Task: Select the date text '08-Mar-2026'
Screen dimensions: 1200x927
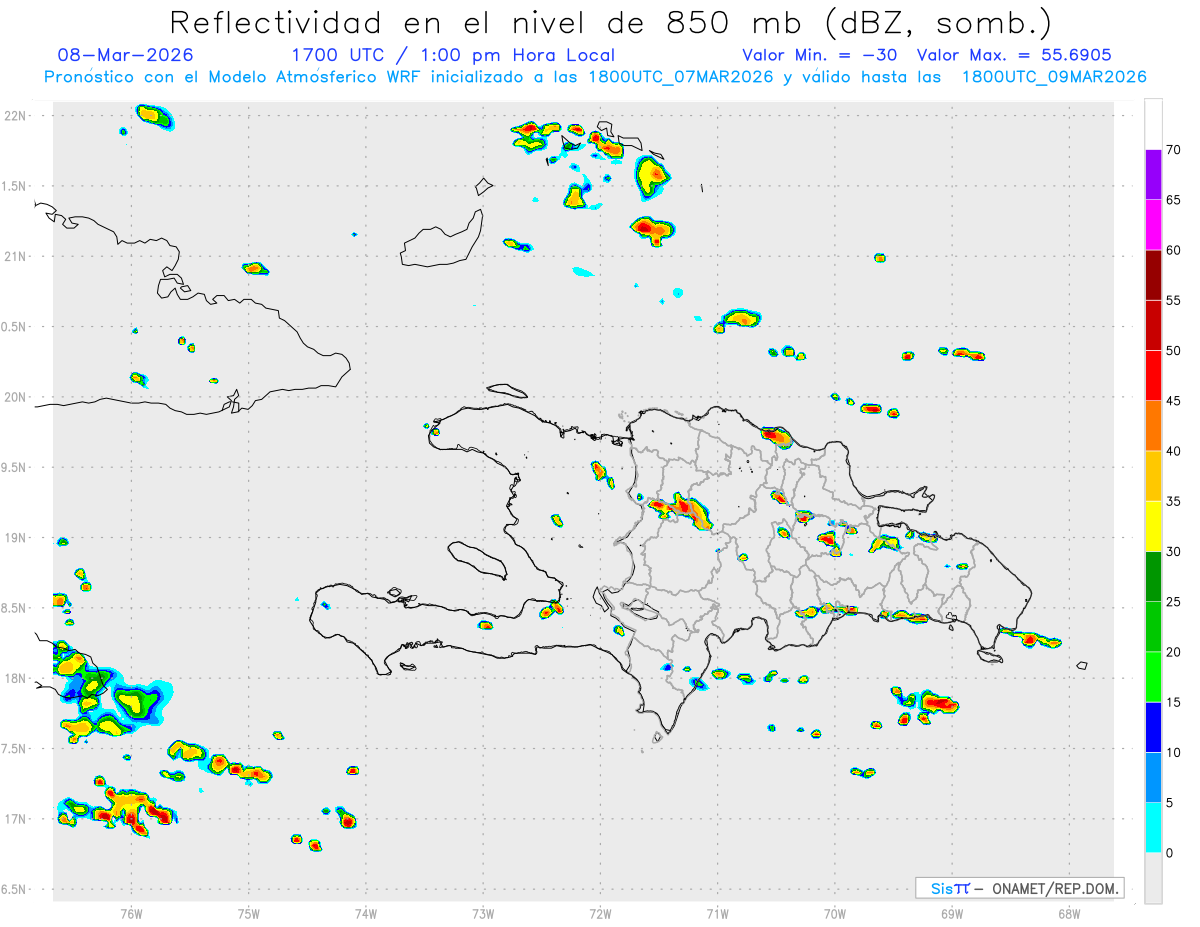Action: (125, 55)
